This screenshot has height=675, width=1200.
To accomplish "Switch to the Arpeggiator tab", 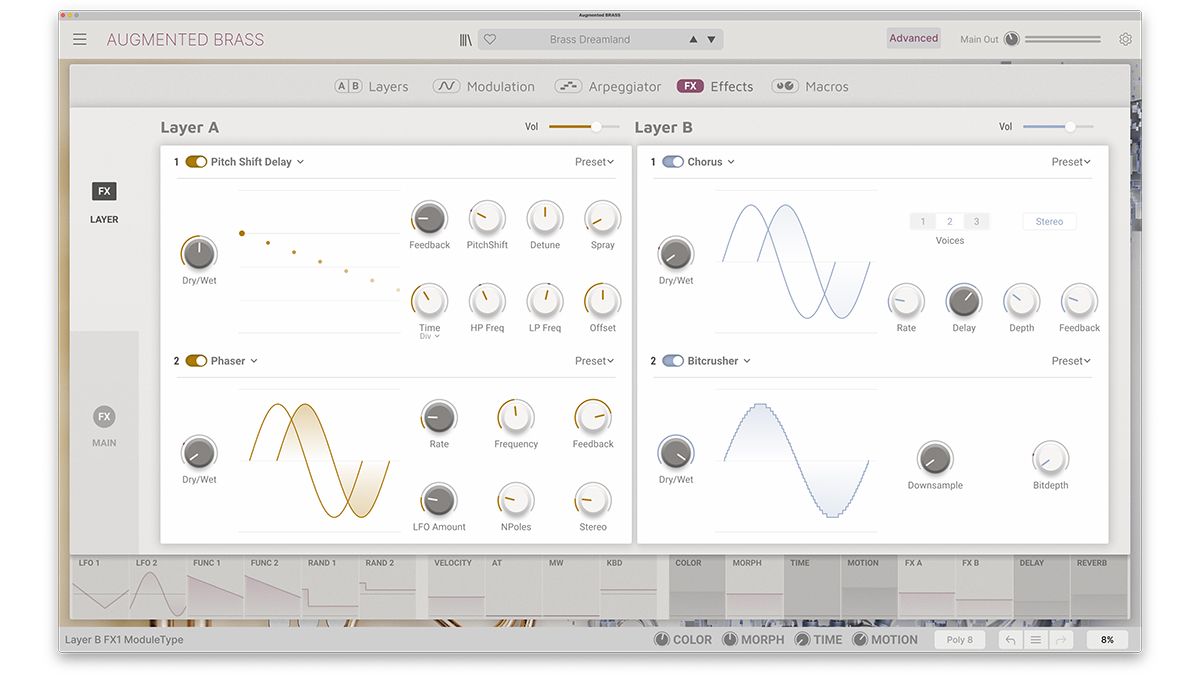I will [608, 87].
